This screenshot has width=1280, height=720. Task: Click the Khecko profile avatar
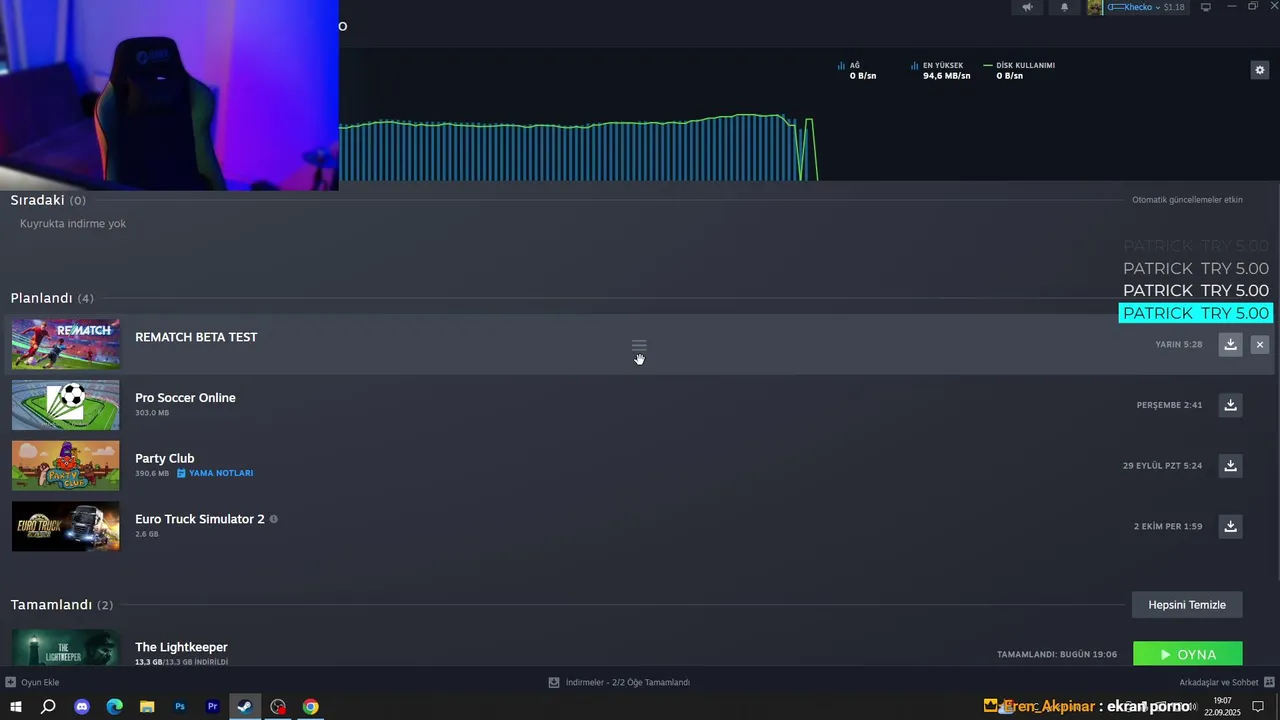click(1095, 7)
